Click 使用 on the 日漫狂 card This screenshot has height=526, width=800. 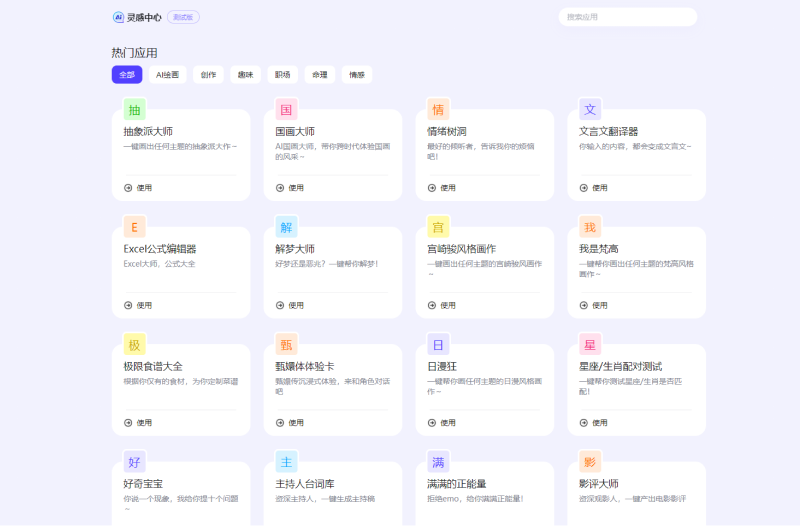(x=441, y=422)
